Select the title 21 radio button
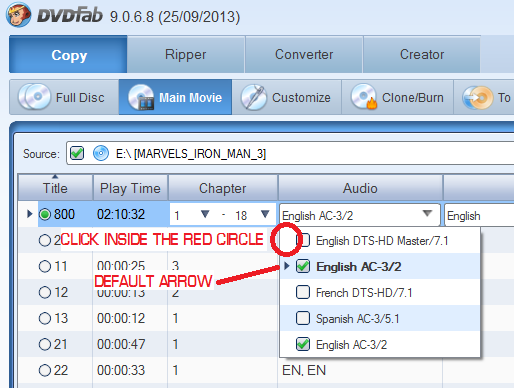514x388 pixels. click(45, 344)
